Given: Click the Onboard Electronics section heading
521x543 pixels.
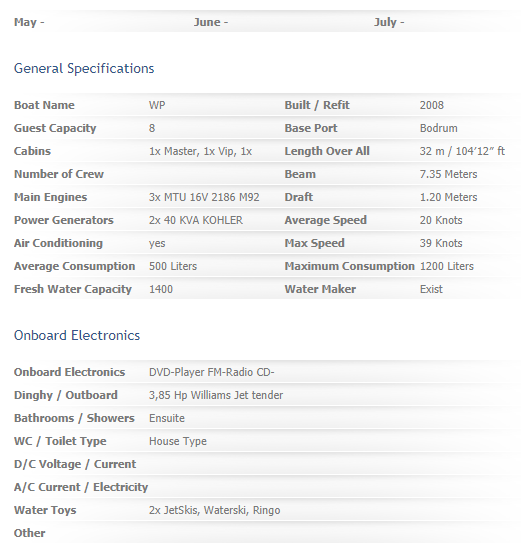Looking at the screenshot, I should [77, 335].
